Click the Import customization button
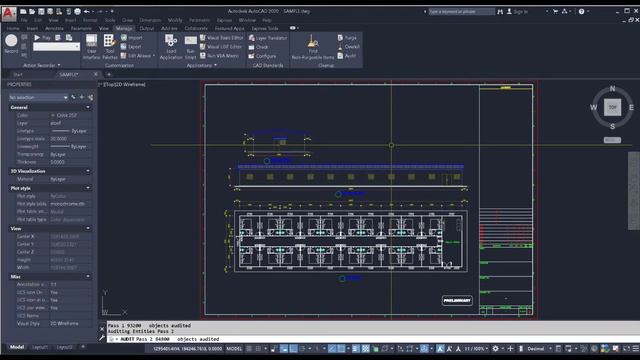Viewport: 640px width, 360px height. click(131, 38)
